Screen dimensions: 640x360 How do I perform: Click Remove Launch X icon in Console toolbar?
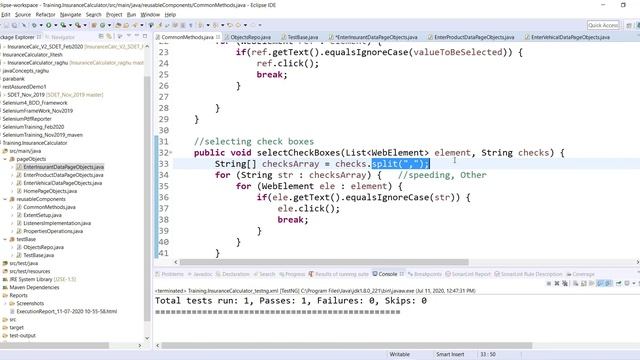(556, 283)
